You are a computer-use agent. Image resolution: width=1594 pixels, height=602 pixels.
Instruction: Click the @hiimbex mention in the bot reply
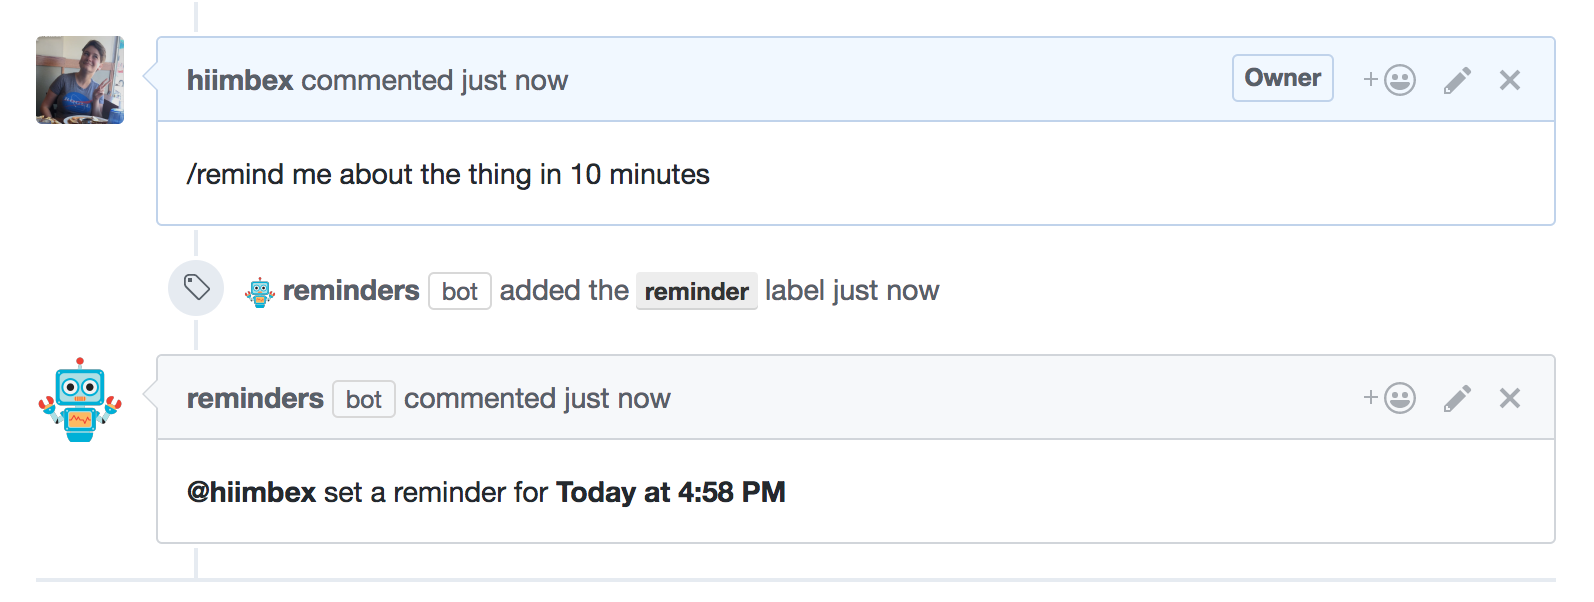click(251, 492)
